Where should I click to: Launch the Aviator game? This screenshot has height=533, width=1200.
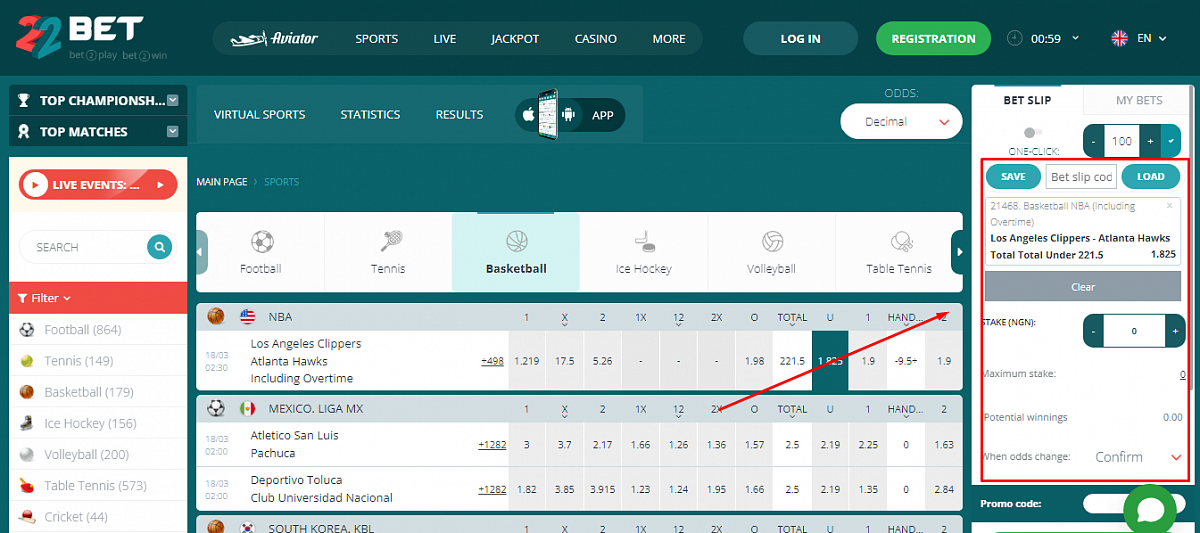[x=274, y=39]
